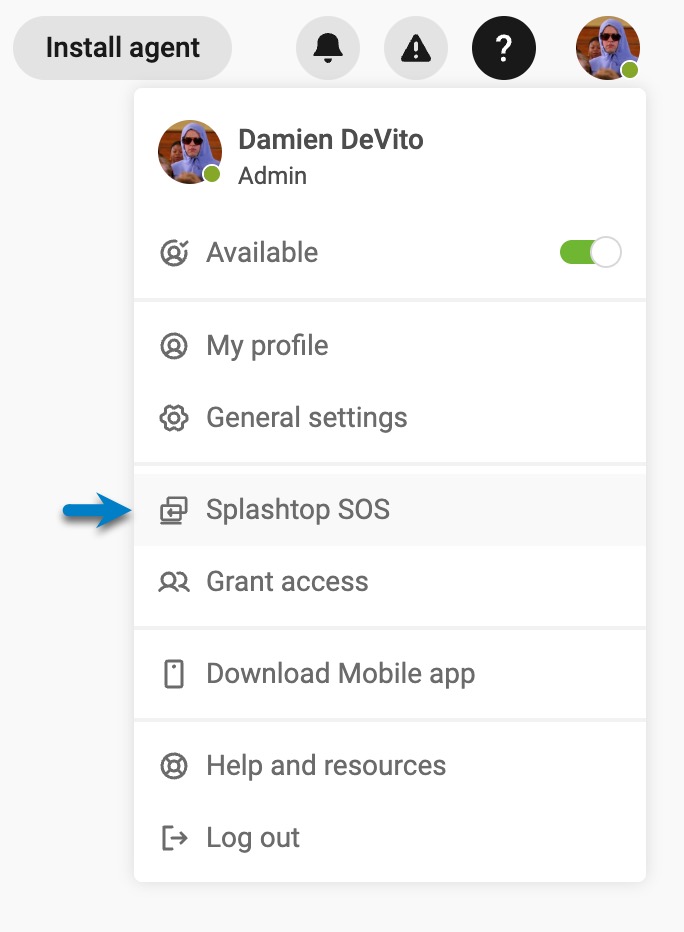The image size is (684, 932).
Task: Select General settings menu entry
Action: (x=306, y=418)
